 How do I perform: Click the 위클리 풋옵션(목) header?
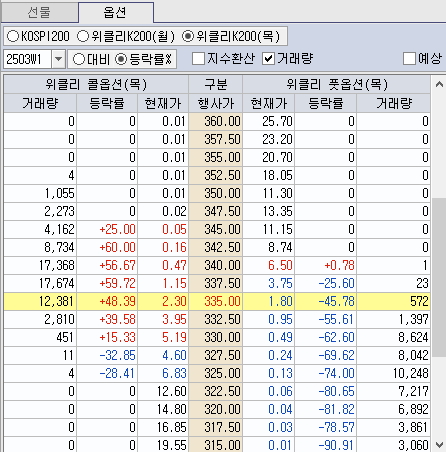pyautogui.click(x=336, y=84)
